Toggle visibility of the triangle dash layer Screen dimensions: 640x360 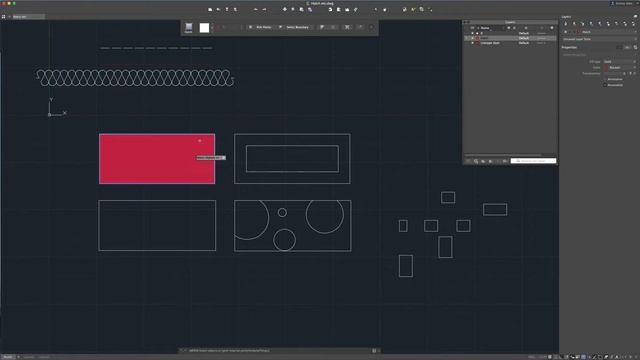coord(473,43)
